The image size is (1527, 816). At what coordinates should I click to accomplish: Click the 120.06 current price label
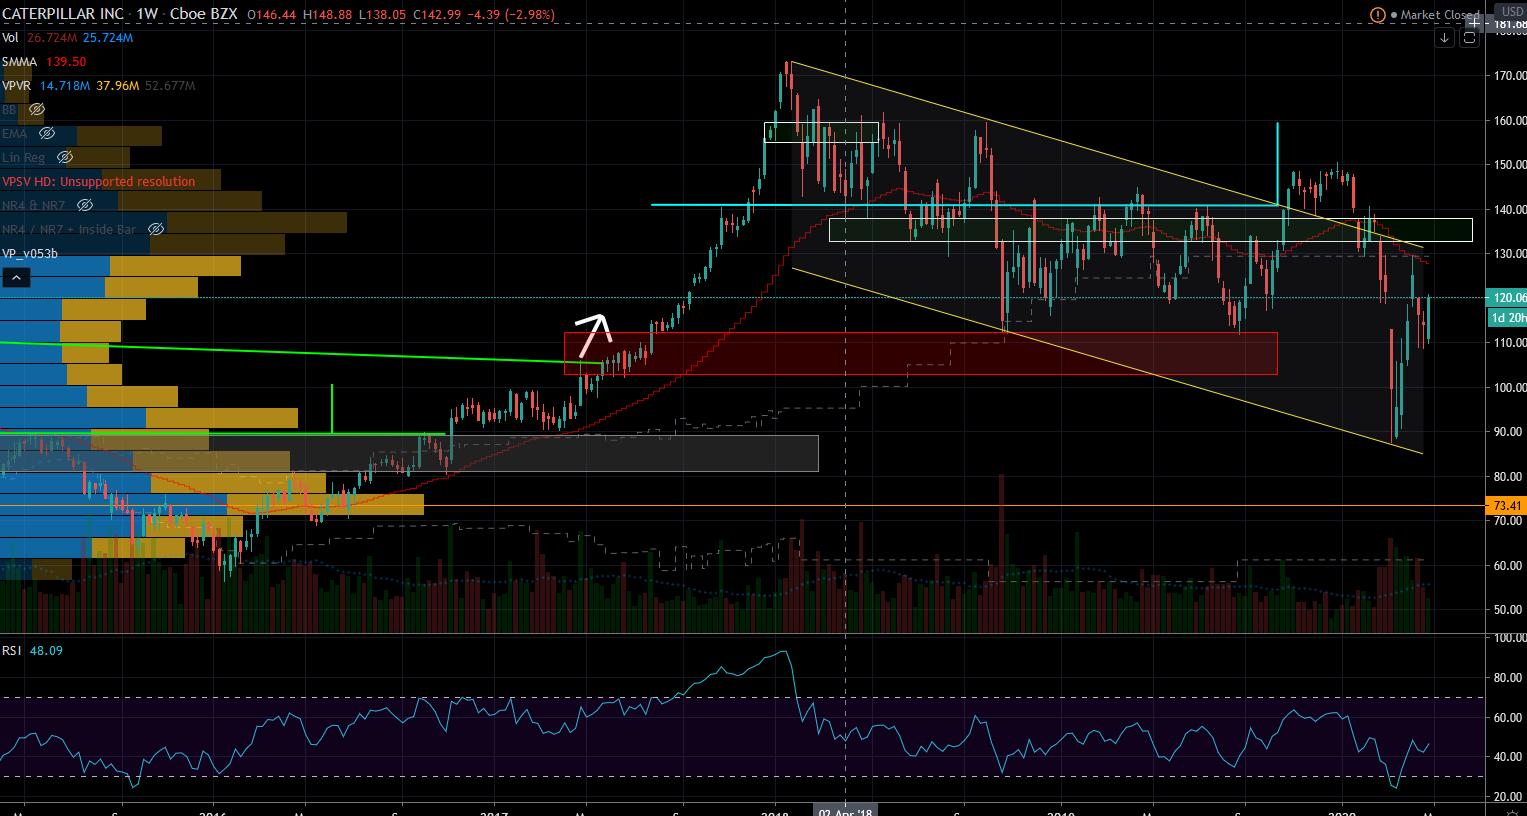pyautogui.click(x=1508, y=297)
